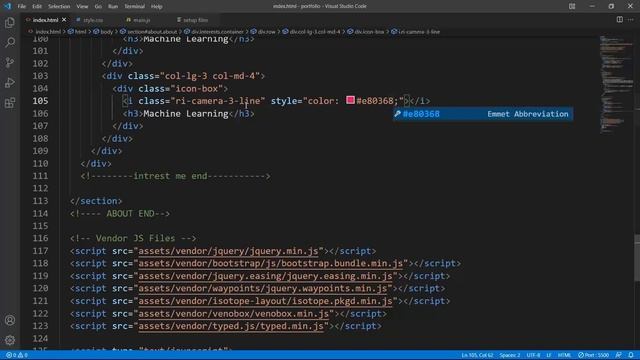Open the Explorer view in activity bar

coord(10,22)
